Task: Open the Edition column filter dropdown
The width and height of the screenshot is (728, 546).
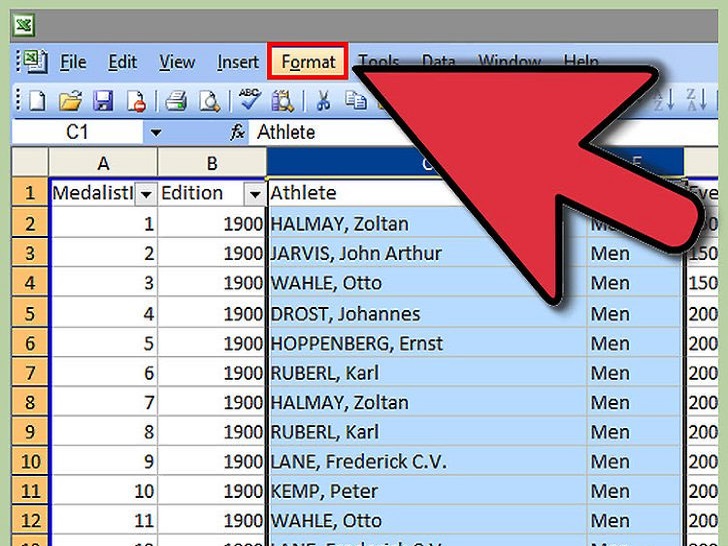Action: pyautogui.click(x=254, y=193)
